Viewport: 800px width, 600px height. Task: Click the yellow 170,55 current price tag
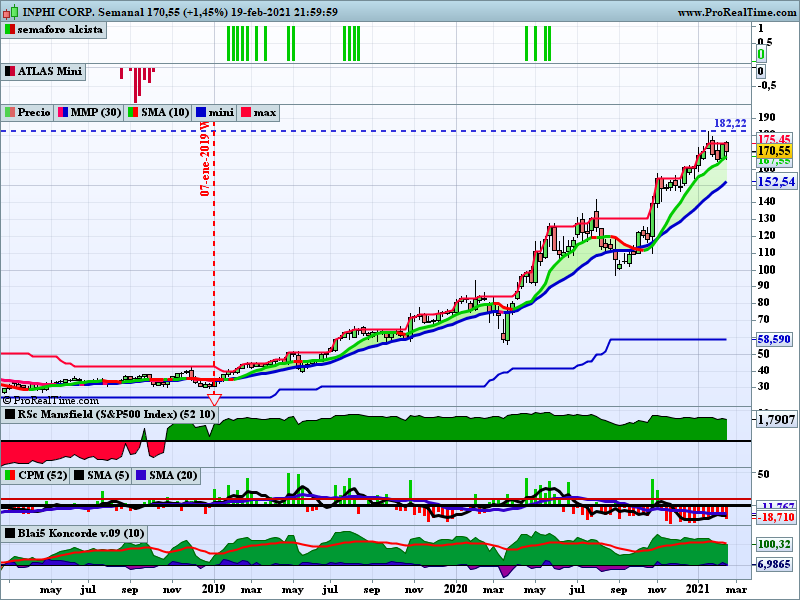(x=774, y=151)
